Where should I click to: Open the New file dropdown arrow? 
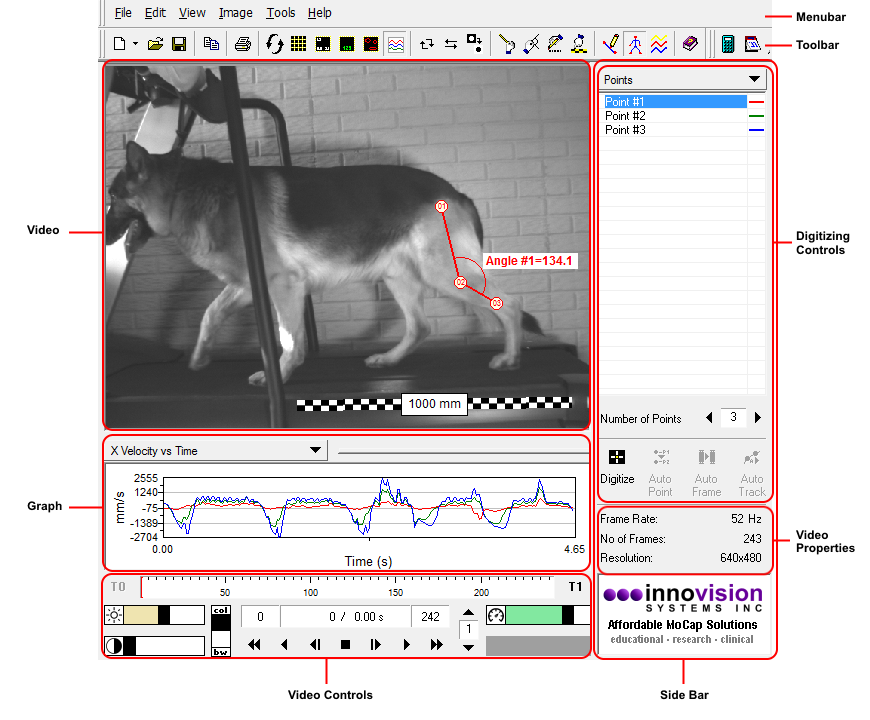click(135, 44)
